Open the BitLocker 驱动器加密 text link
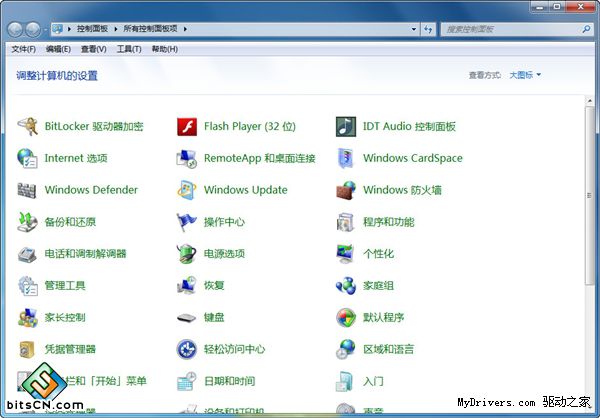 [x=94, y=126]
